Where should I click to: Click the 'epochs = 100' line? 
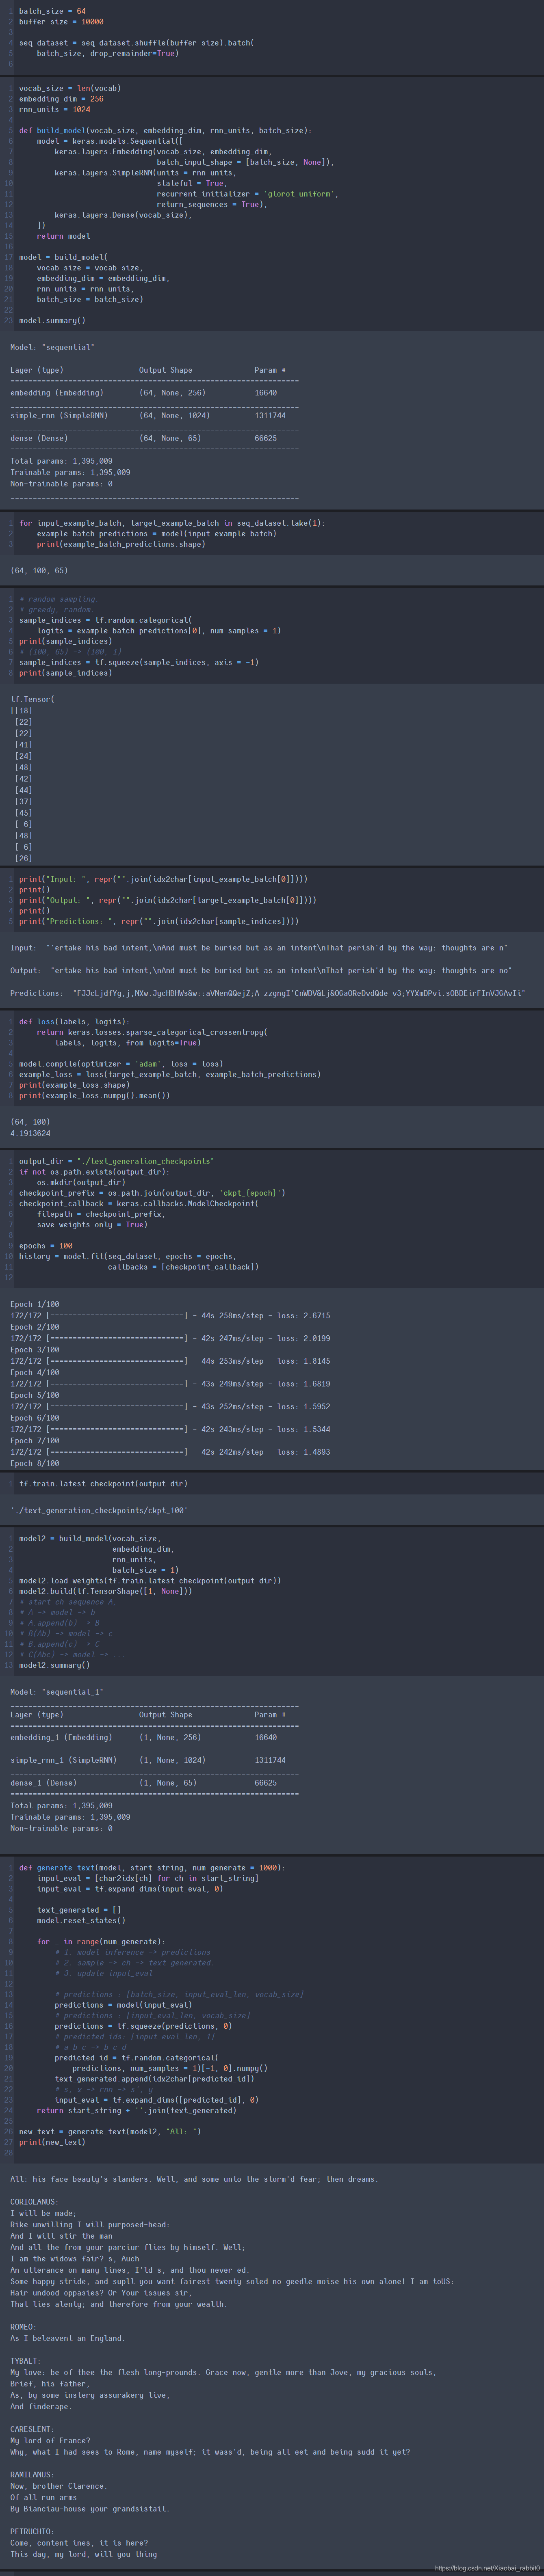click(x=45, y=1246)
